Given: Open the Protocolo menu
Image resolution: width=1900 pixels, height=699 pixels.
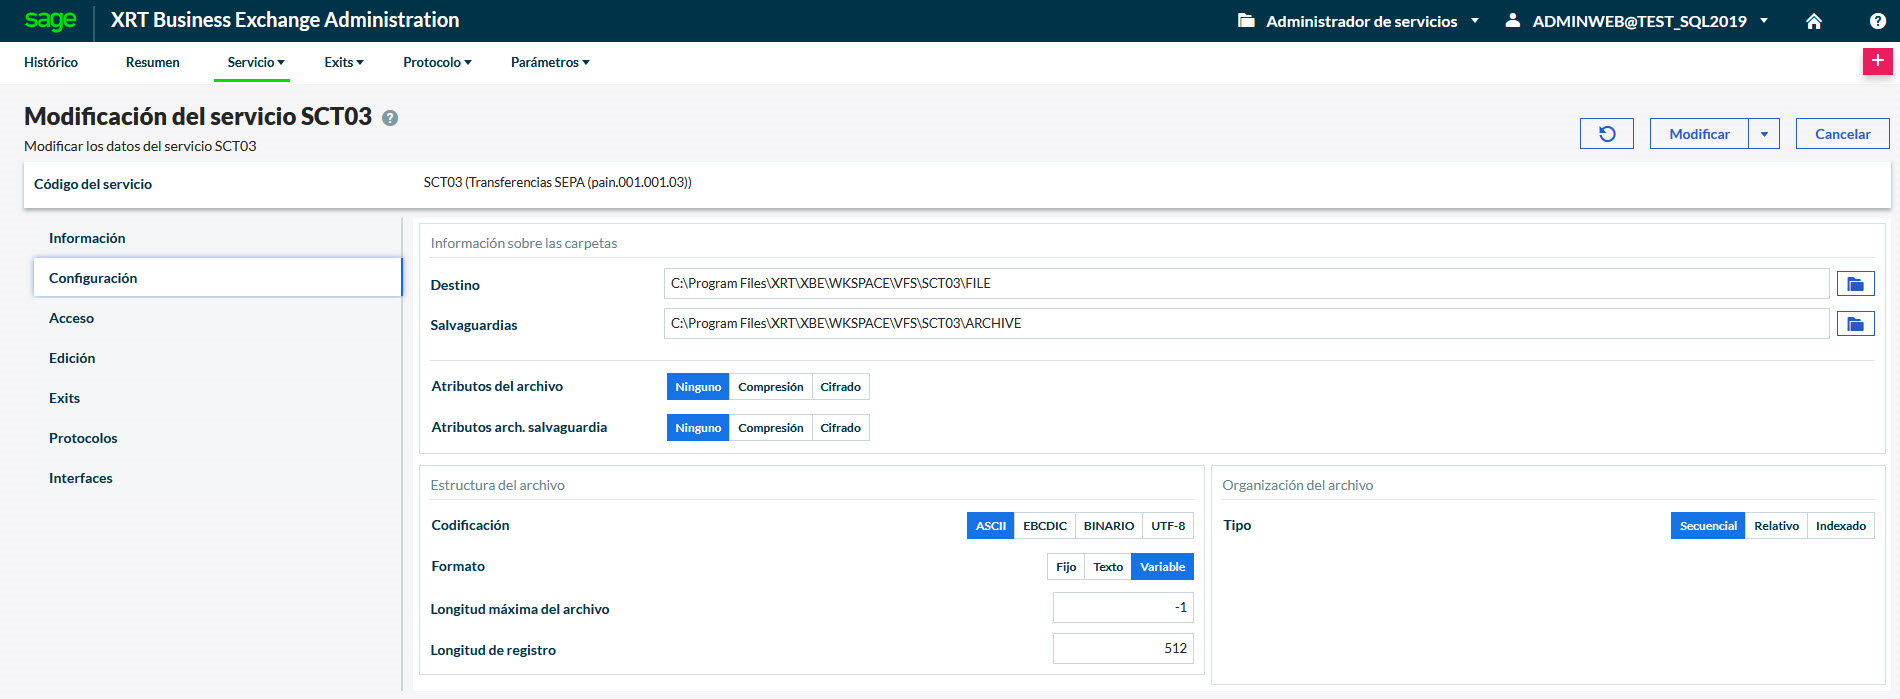Looking at the screenshot, I should click(437, 62).
